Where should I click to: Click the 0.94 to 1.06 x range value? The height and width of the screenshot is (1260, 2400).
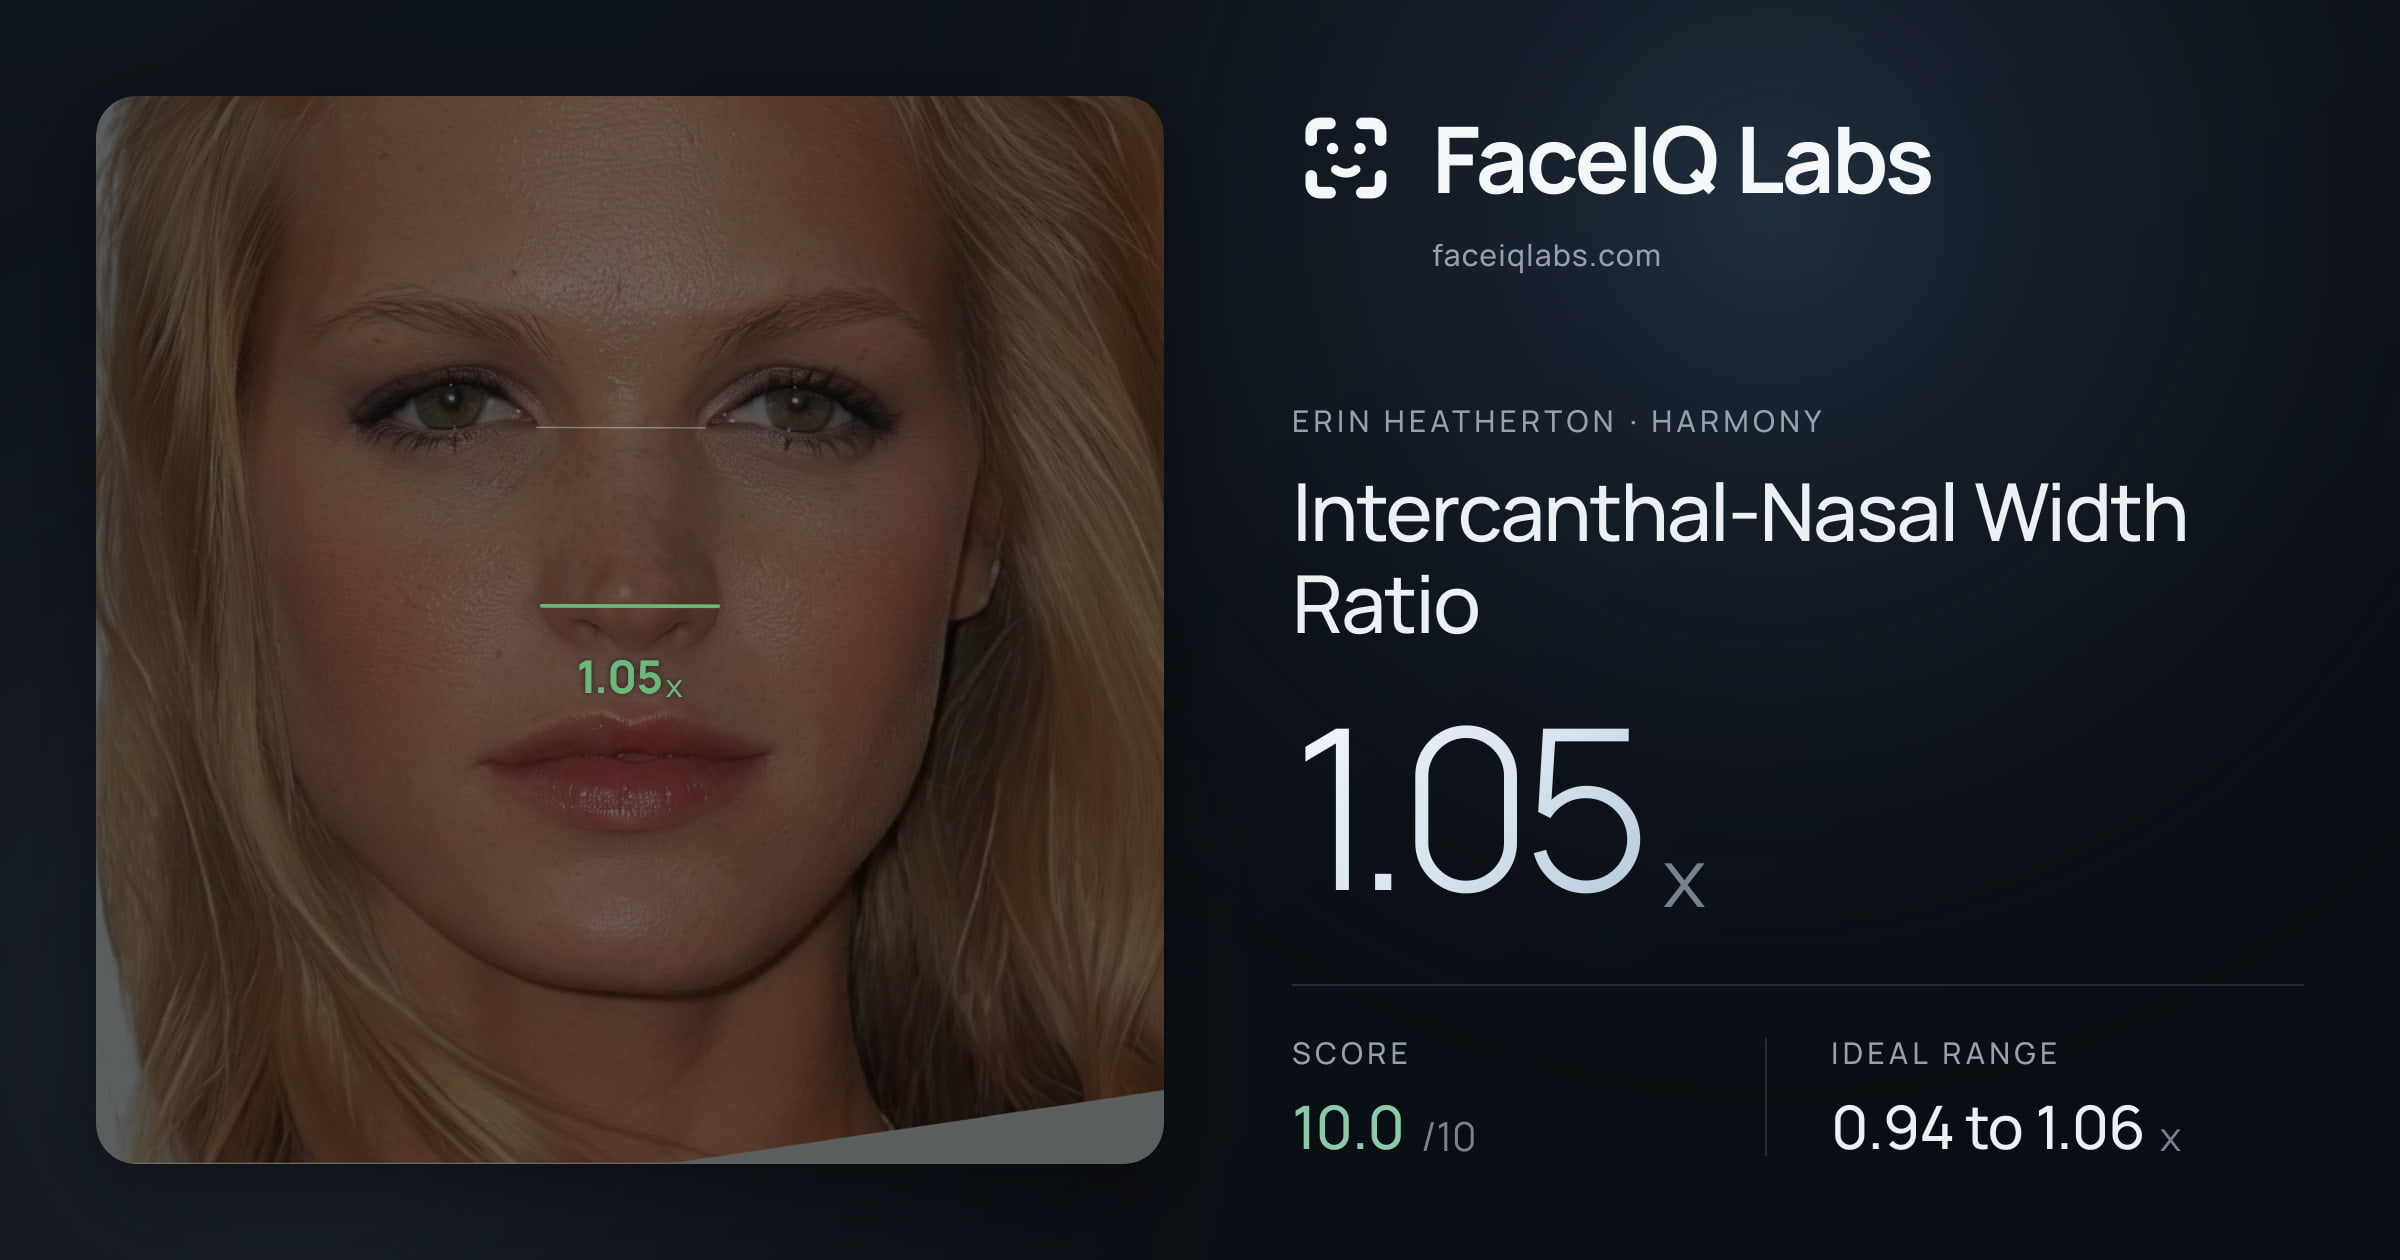coord(2006,1128)
